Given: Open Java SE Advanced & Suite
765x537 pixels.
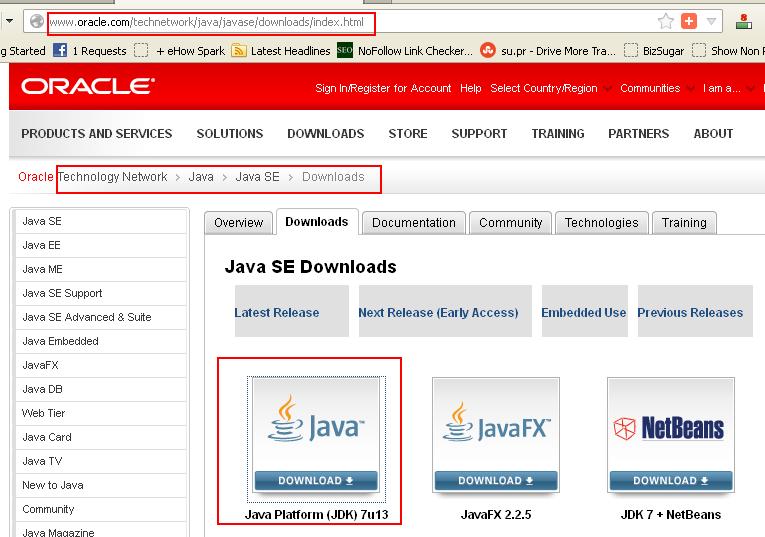Looking at the screenshot, I should click(x=101, y=317).
